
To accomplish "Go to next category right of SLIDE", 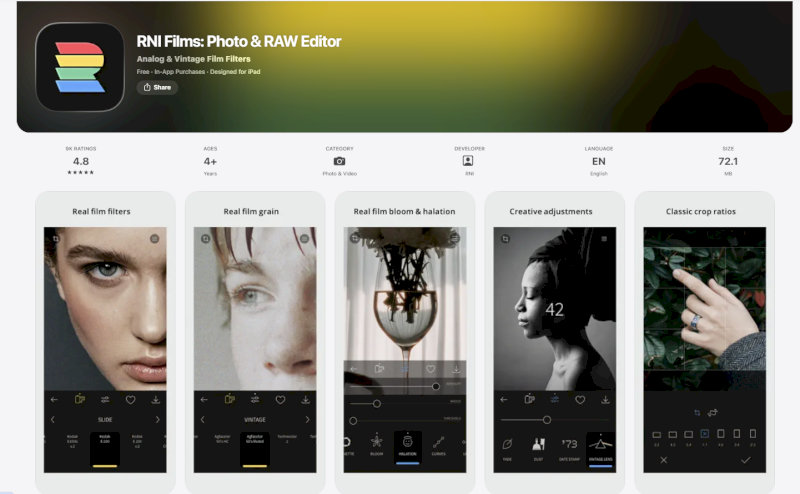I will tap(157, 419).
